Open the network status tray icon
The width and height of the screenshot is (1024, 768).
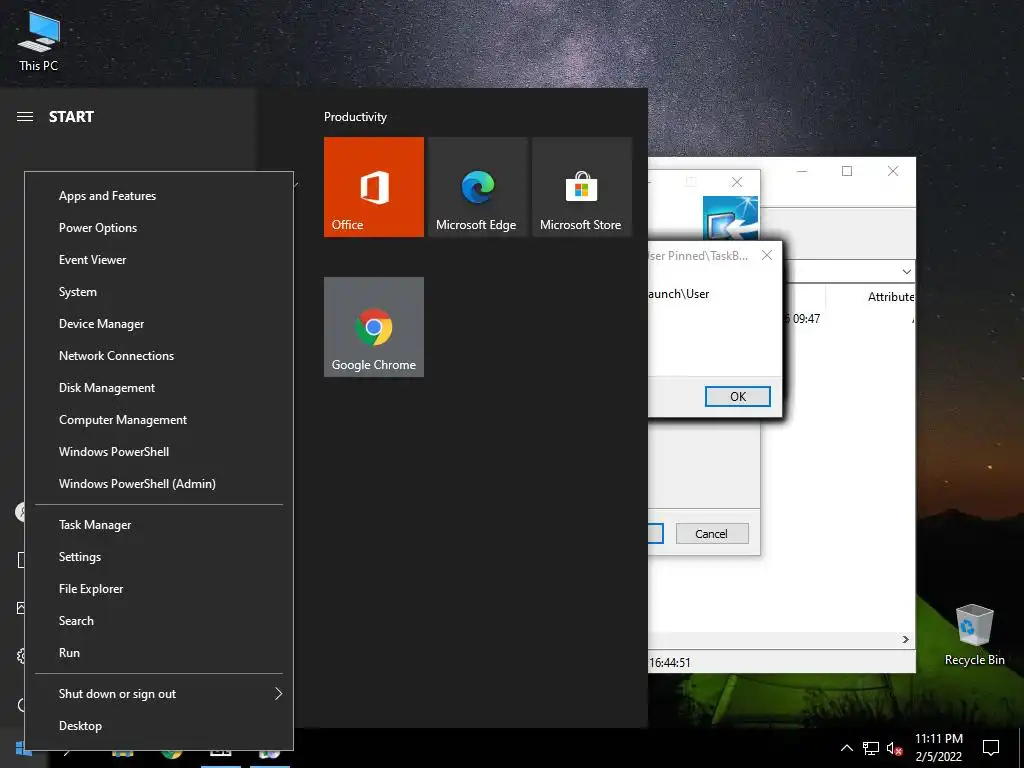871,748
